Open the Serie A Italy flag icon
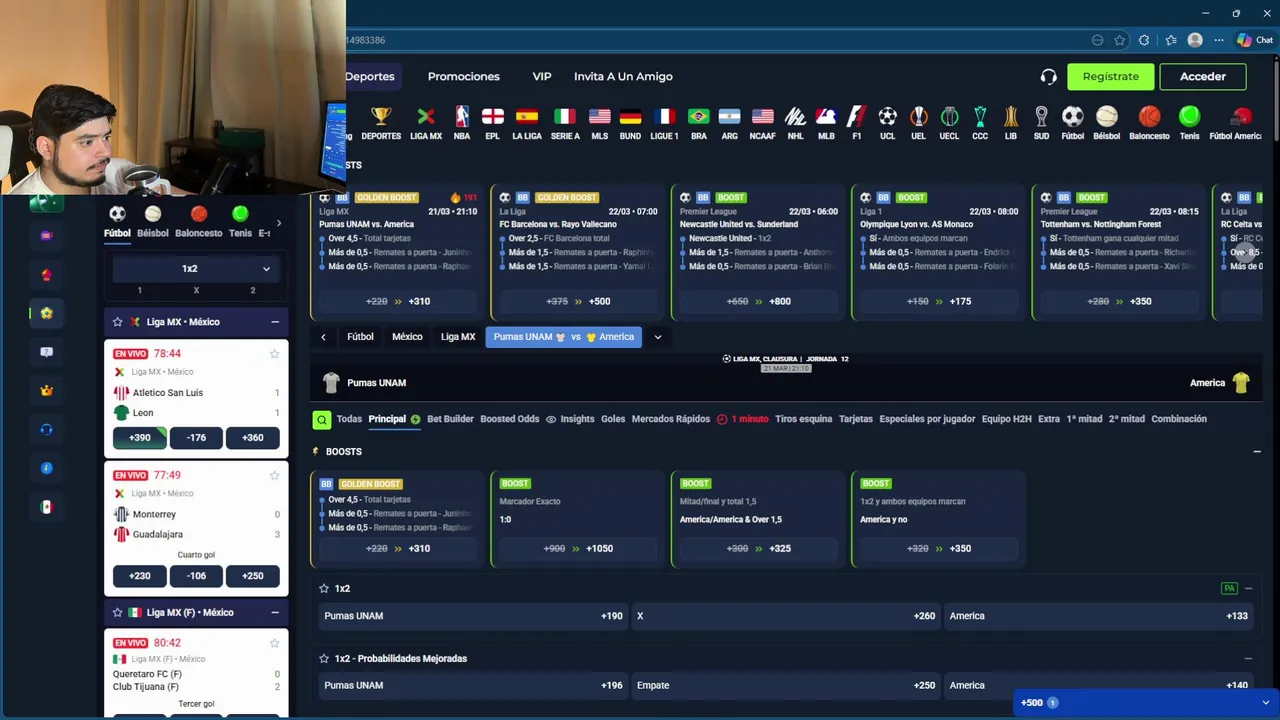The image size is (1280, 720). coord(565,117)
